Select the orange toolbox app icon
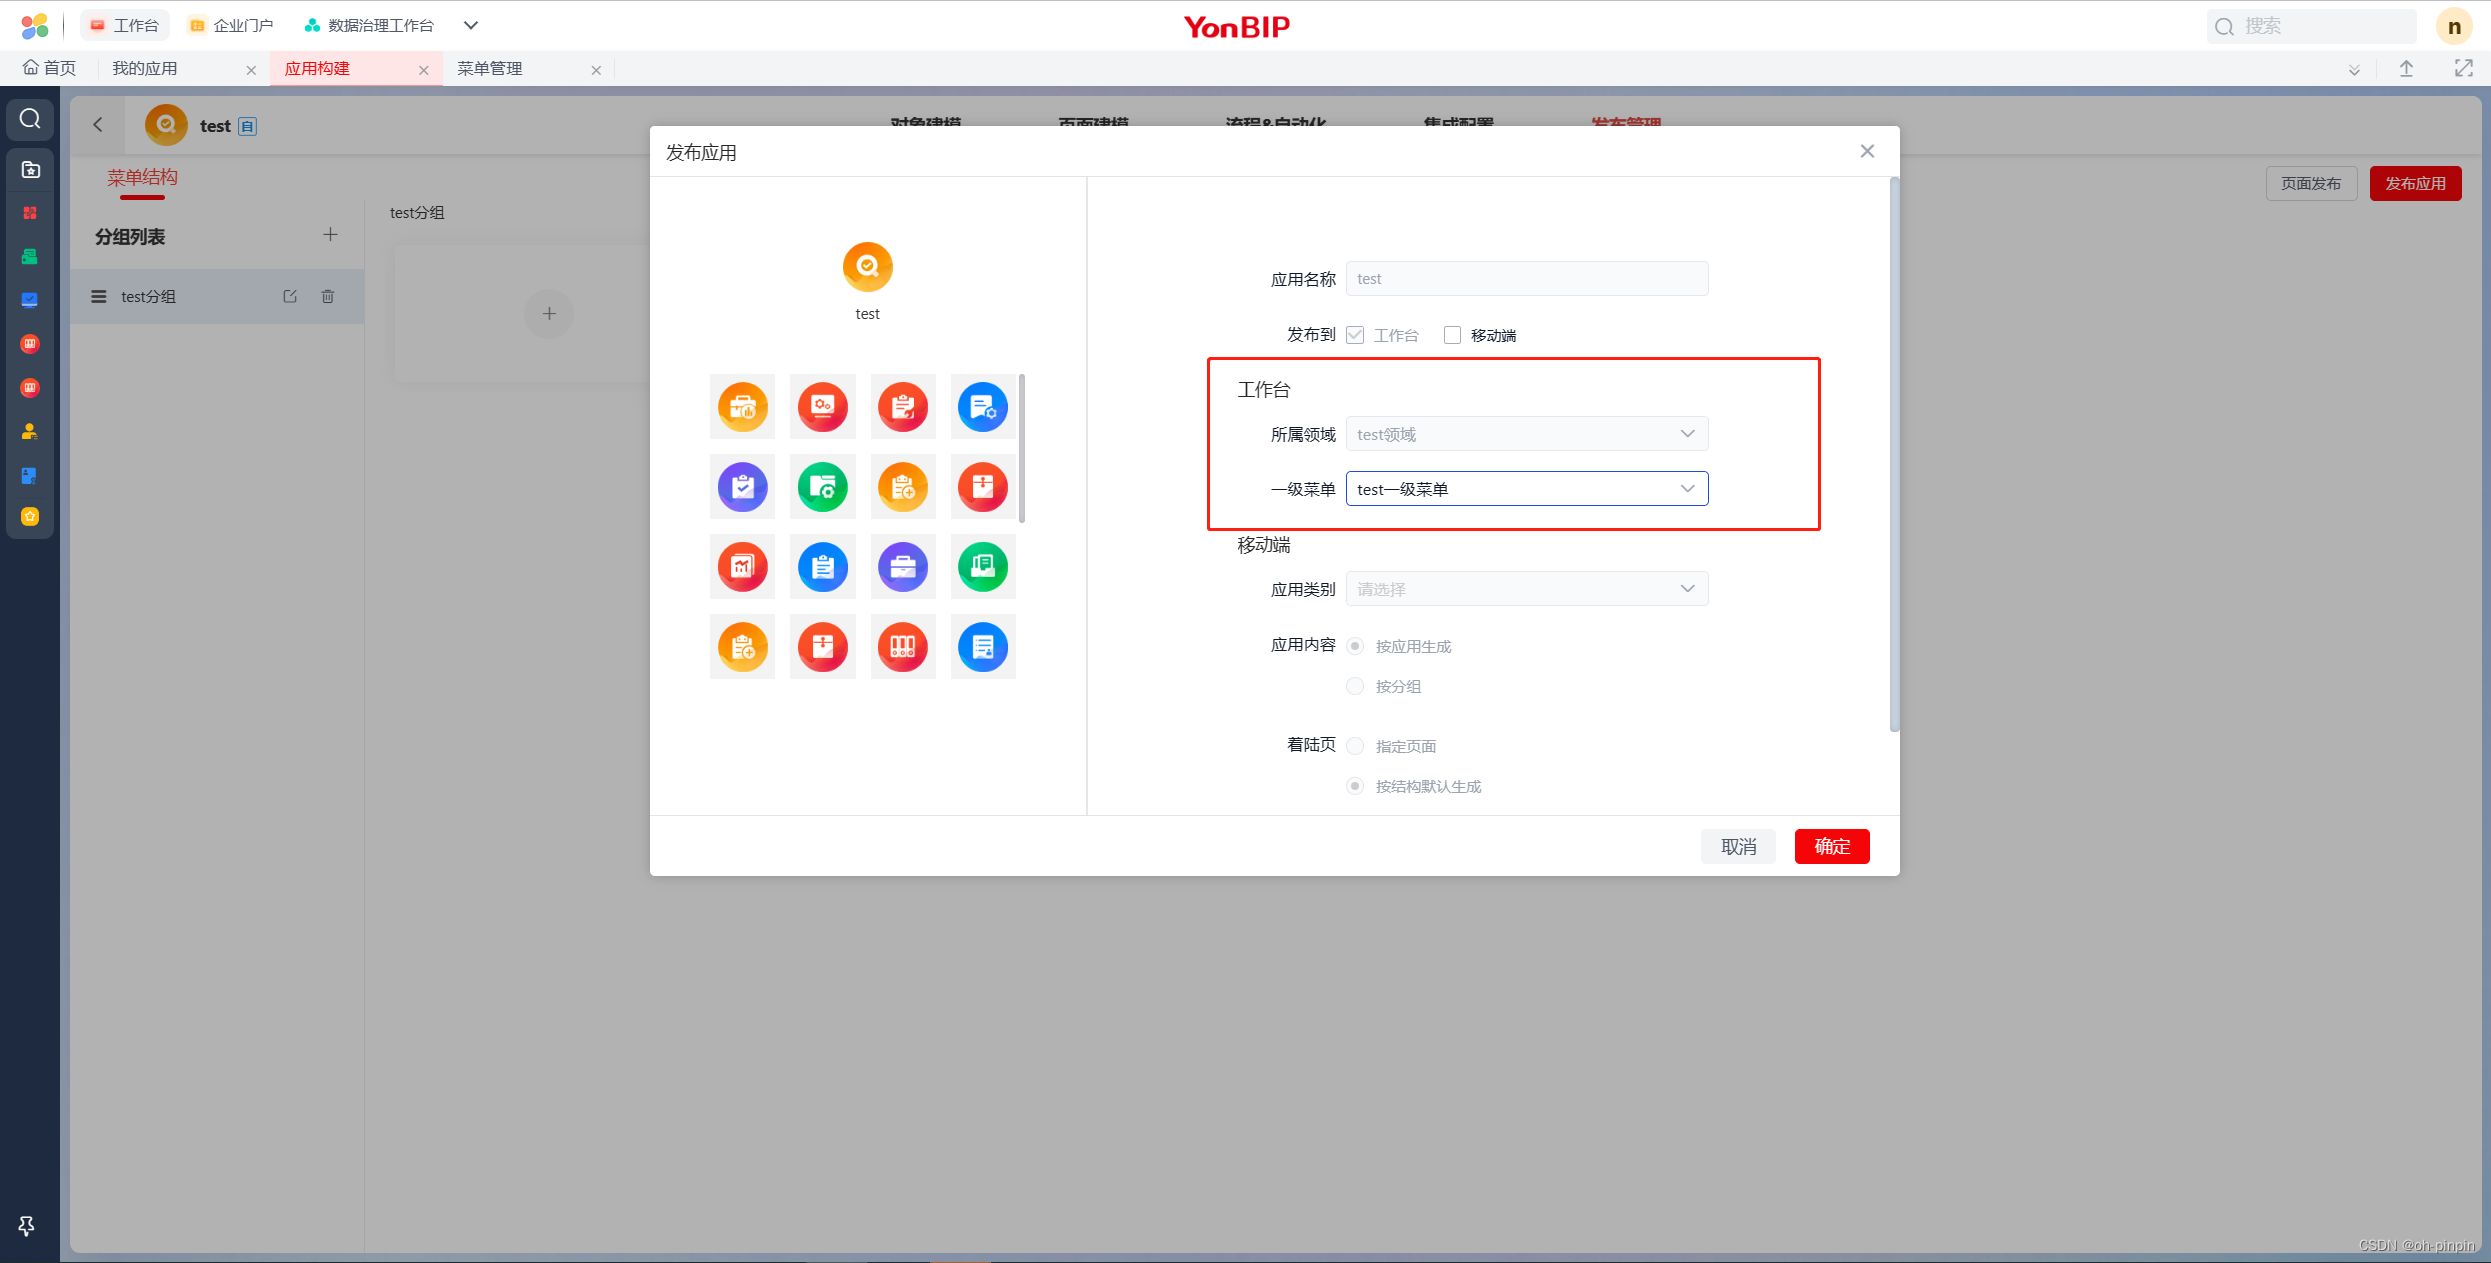This screenshot has height=1263, width=2491. 742,407
